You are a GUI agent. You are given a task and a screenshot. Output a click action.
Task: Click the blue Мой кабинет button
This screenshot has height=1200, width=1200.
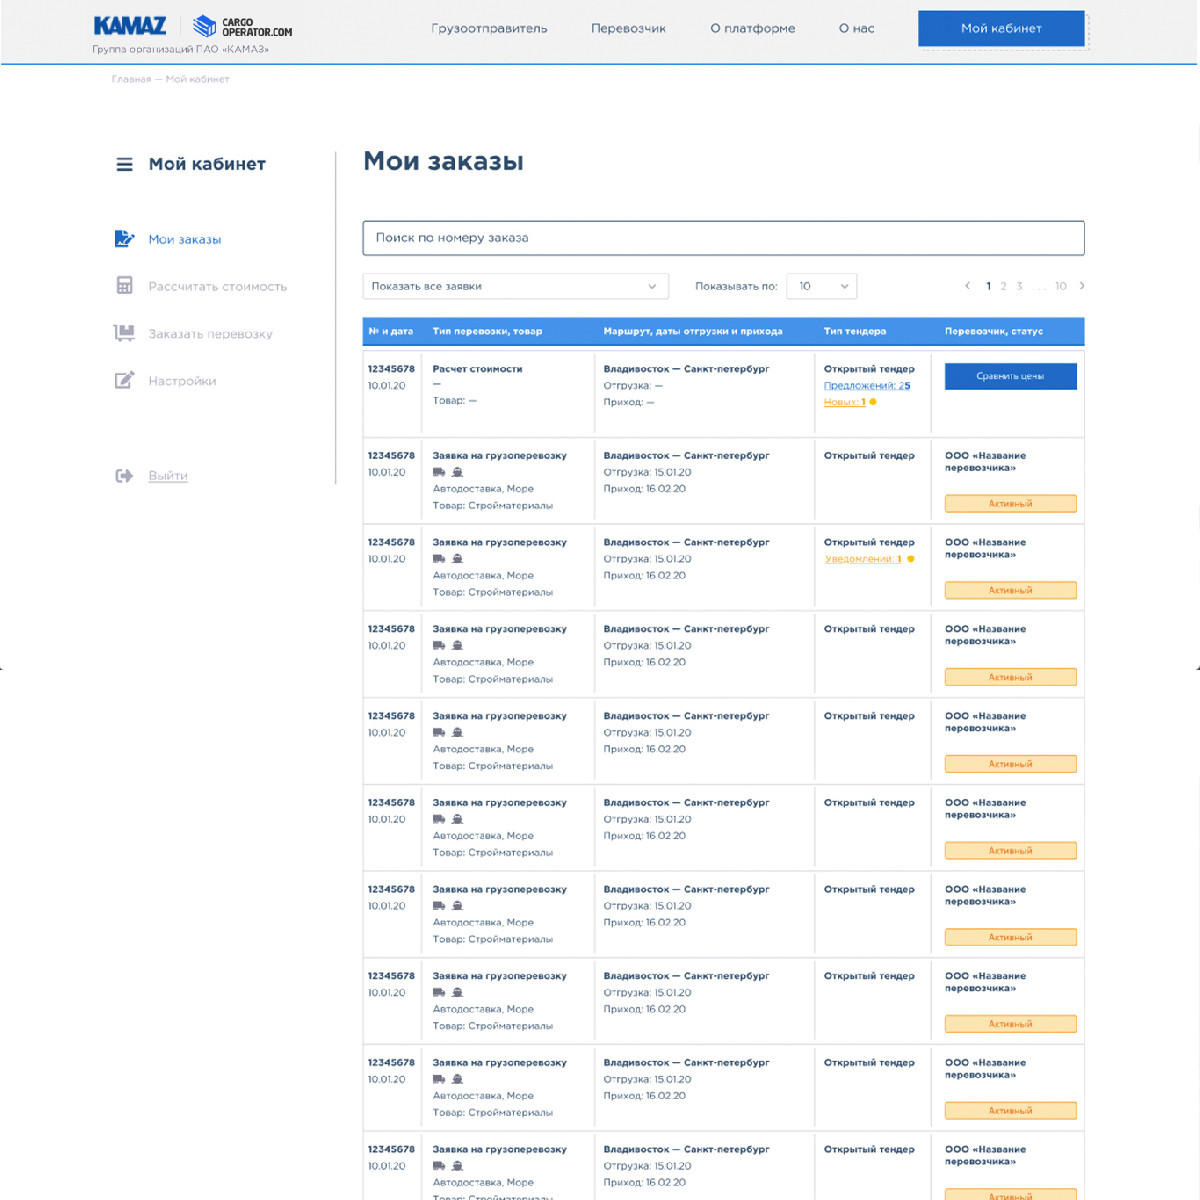(x=1001, y=28)
